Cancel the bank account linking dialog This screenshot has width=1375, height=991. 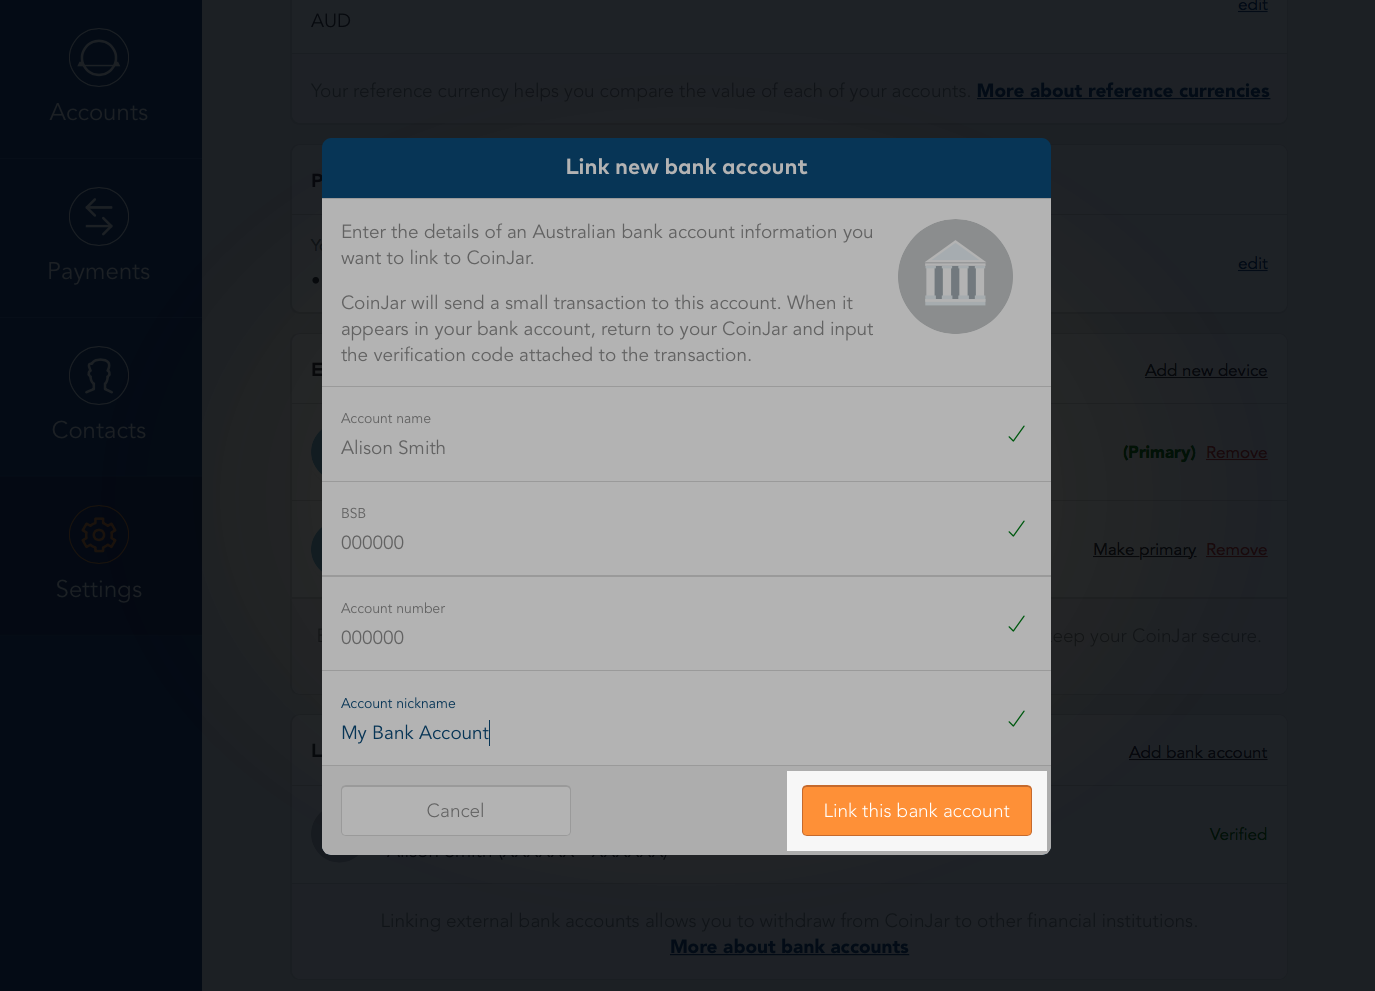[x=456, y=811]
